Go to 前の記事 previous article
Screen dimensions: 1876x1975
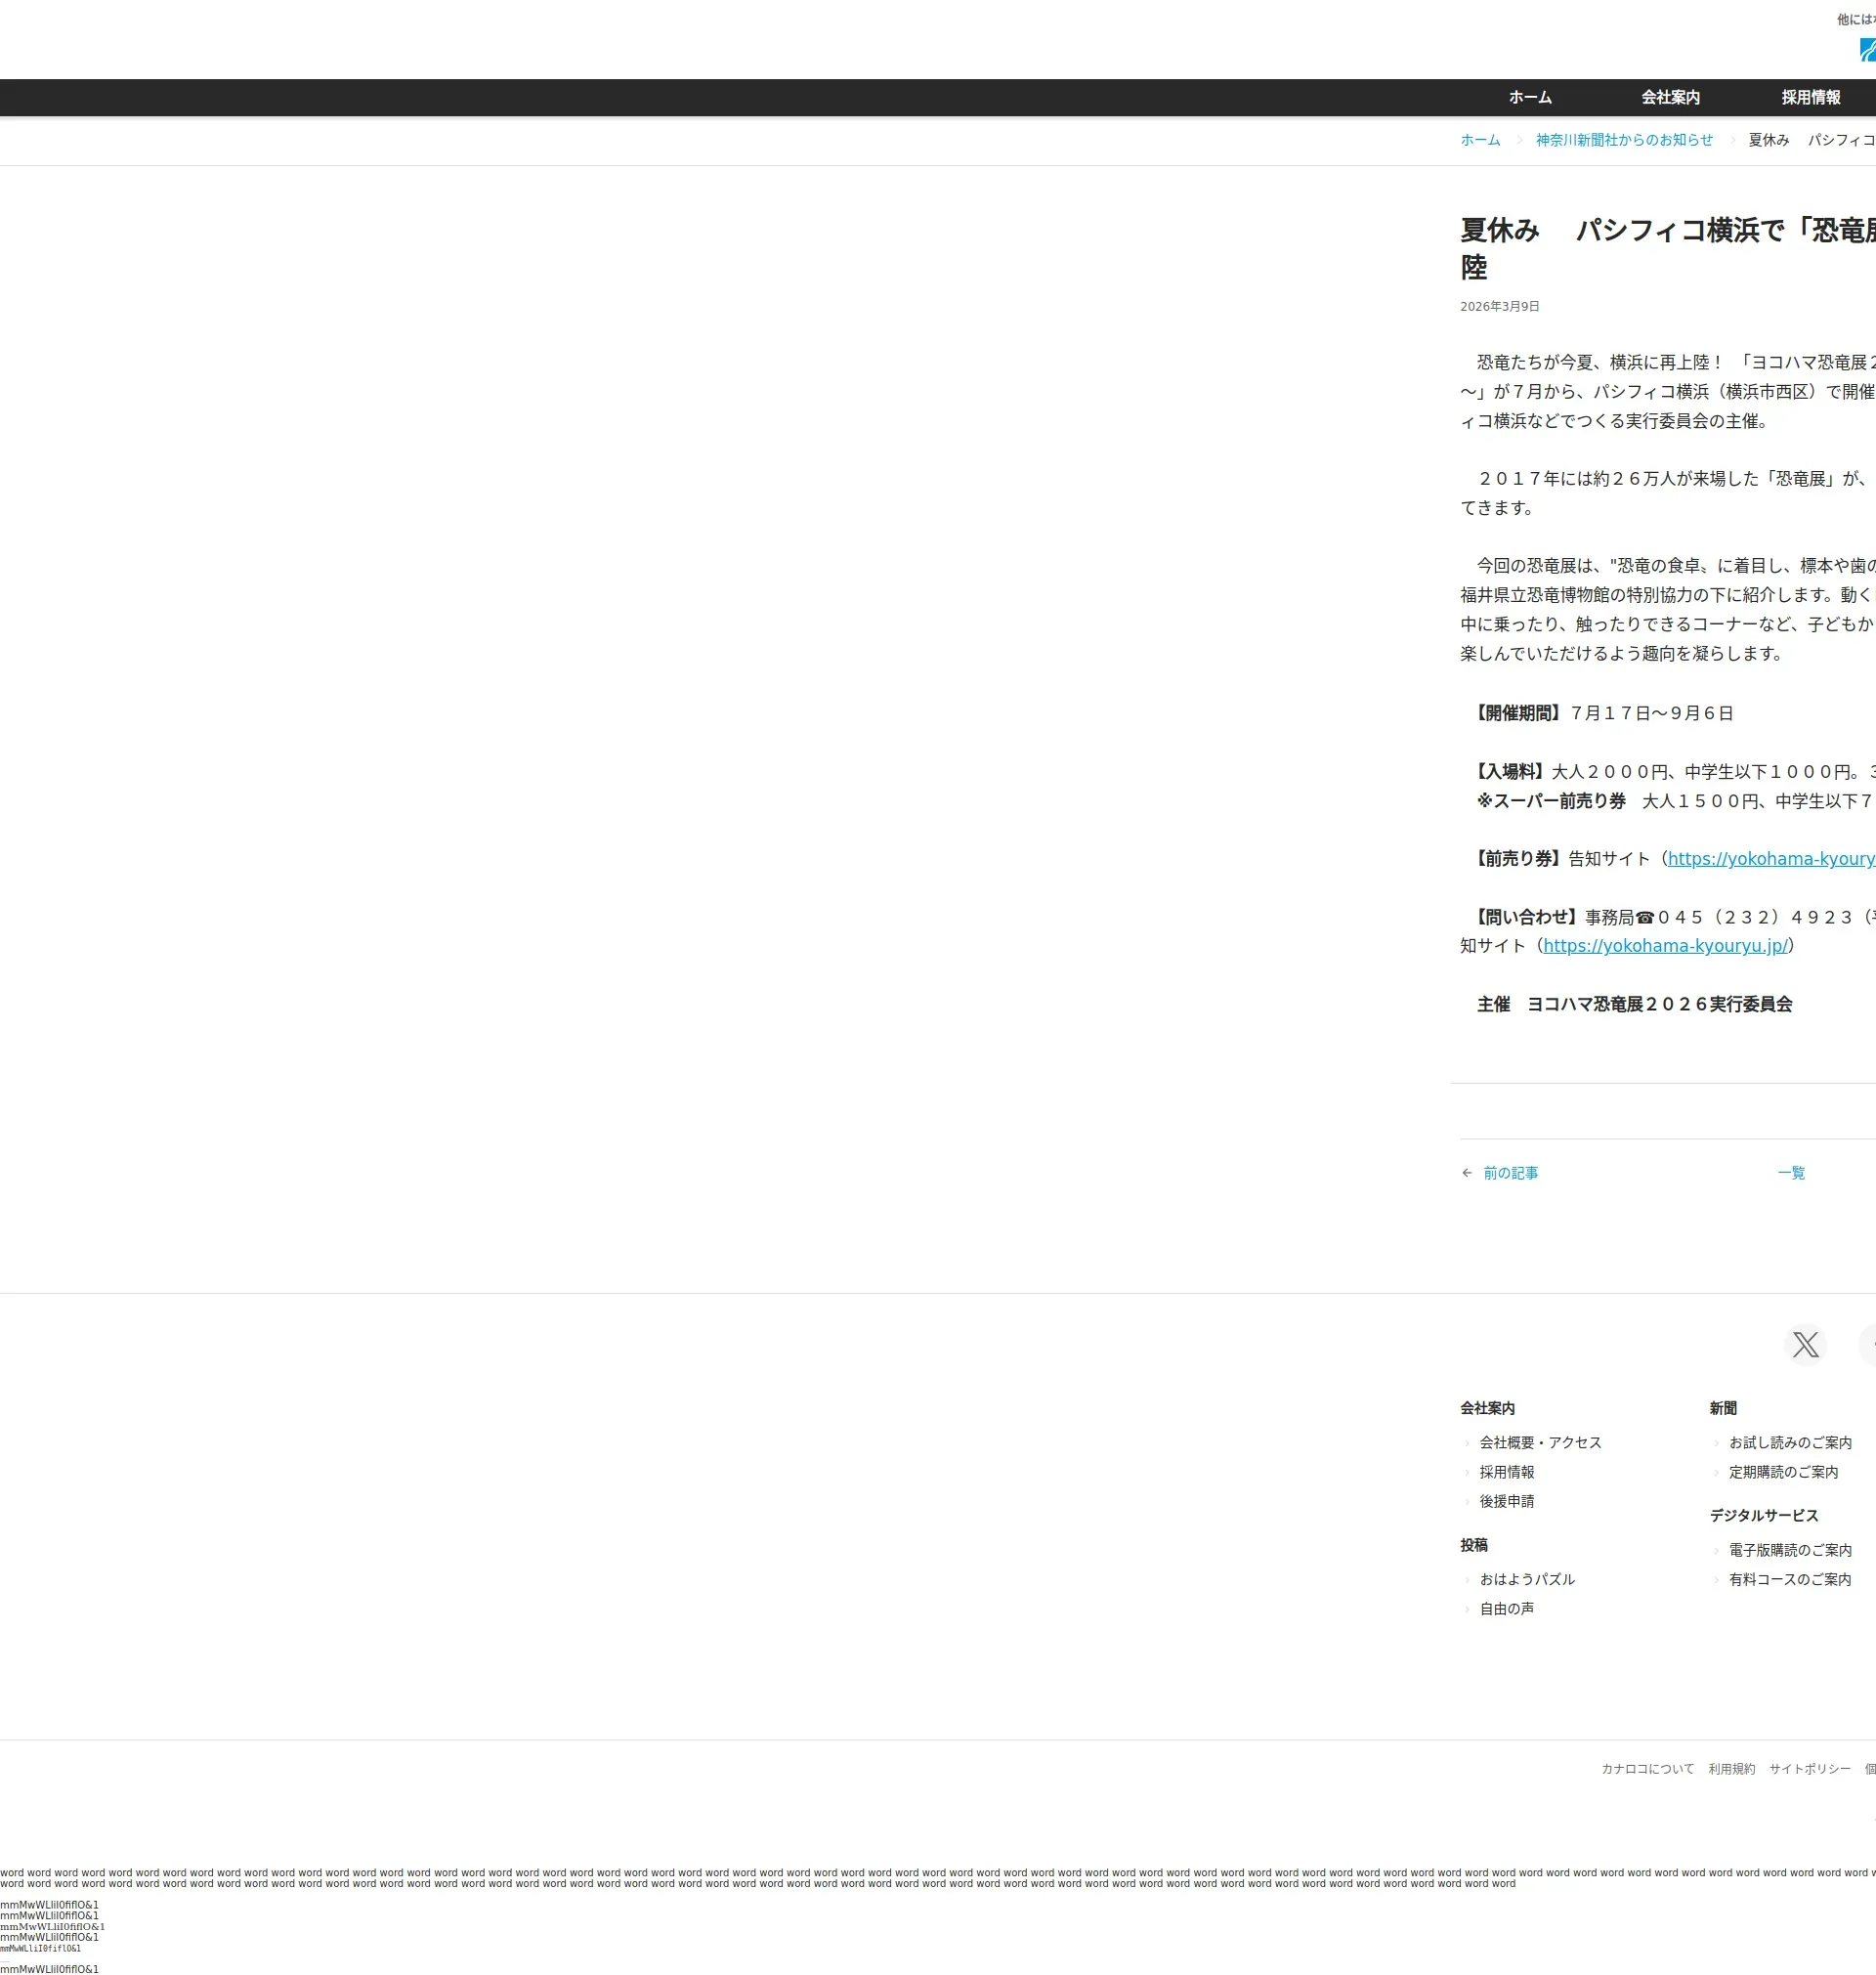coord(1510,1173)
